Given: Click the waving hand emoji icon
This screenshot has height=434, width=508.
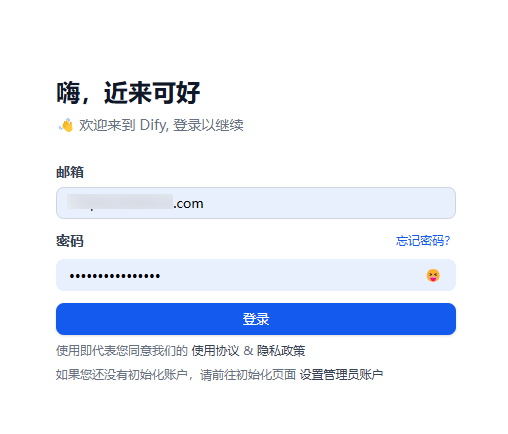Looking at the screenshot, I should pos(66,125).
